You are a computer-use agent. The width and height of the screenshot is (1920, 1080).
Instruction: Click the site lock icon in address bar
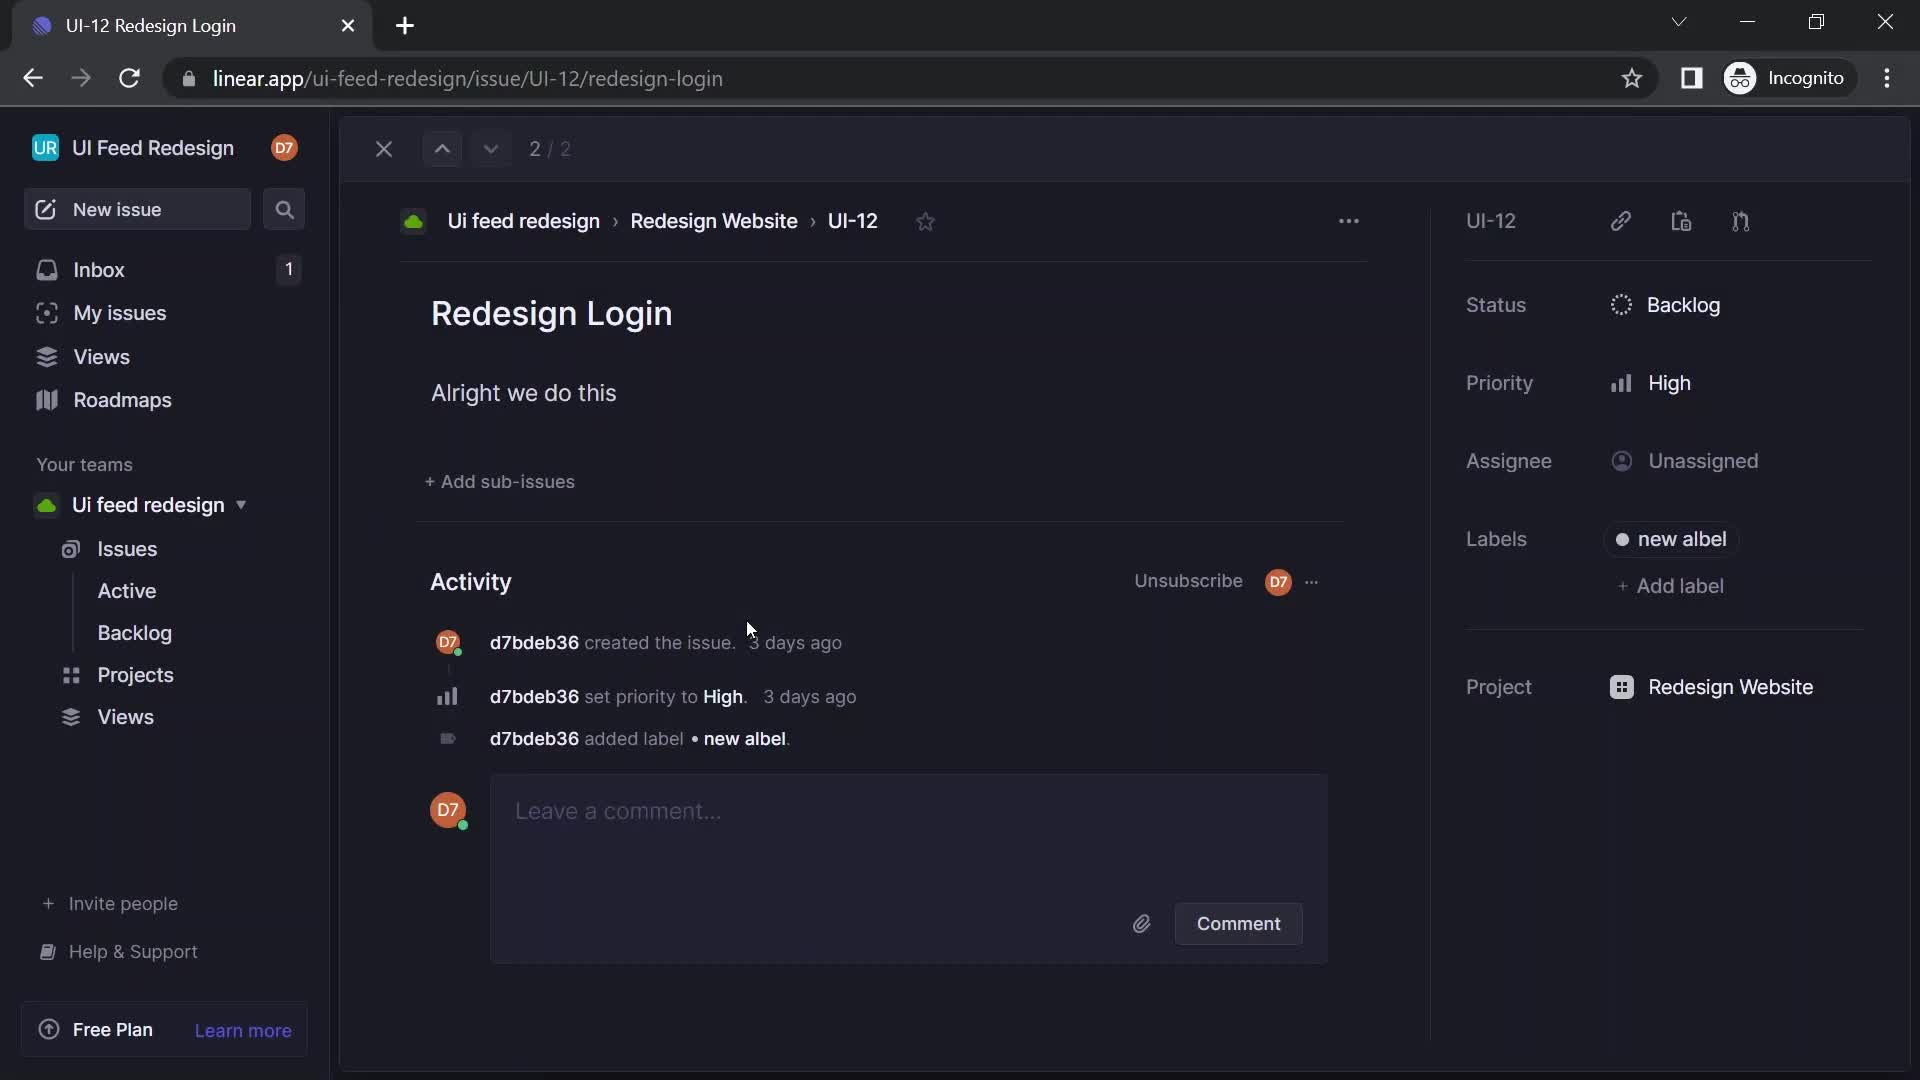coord(188,79)
